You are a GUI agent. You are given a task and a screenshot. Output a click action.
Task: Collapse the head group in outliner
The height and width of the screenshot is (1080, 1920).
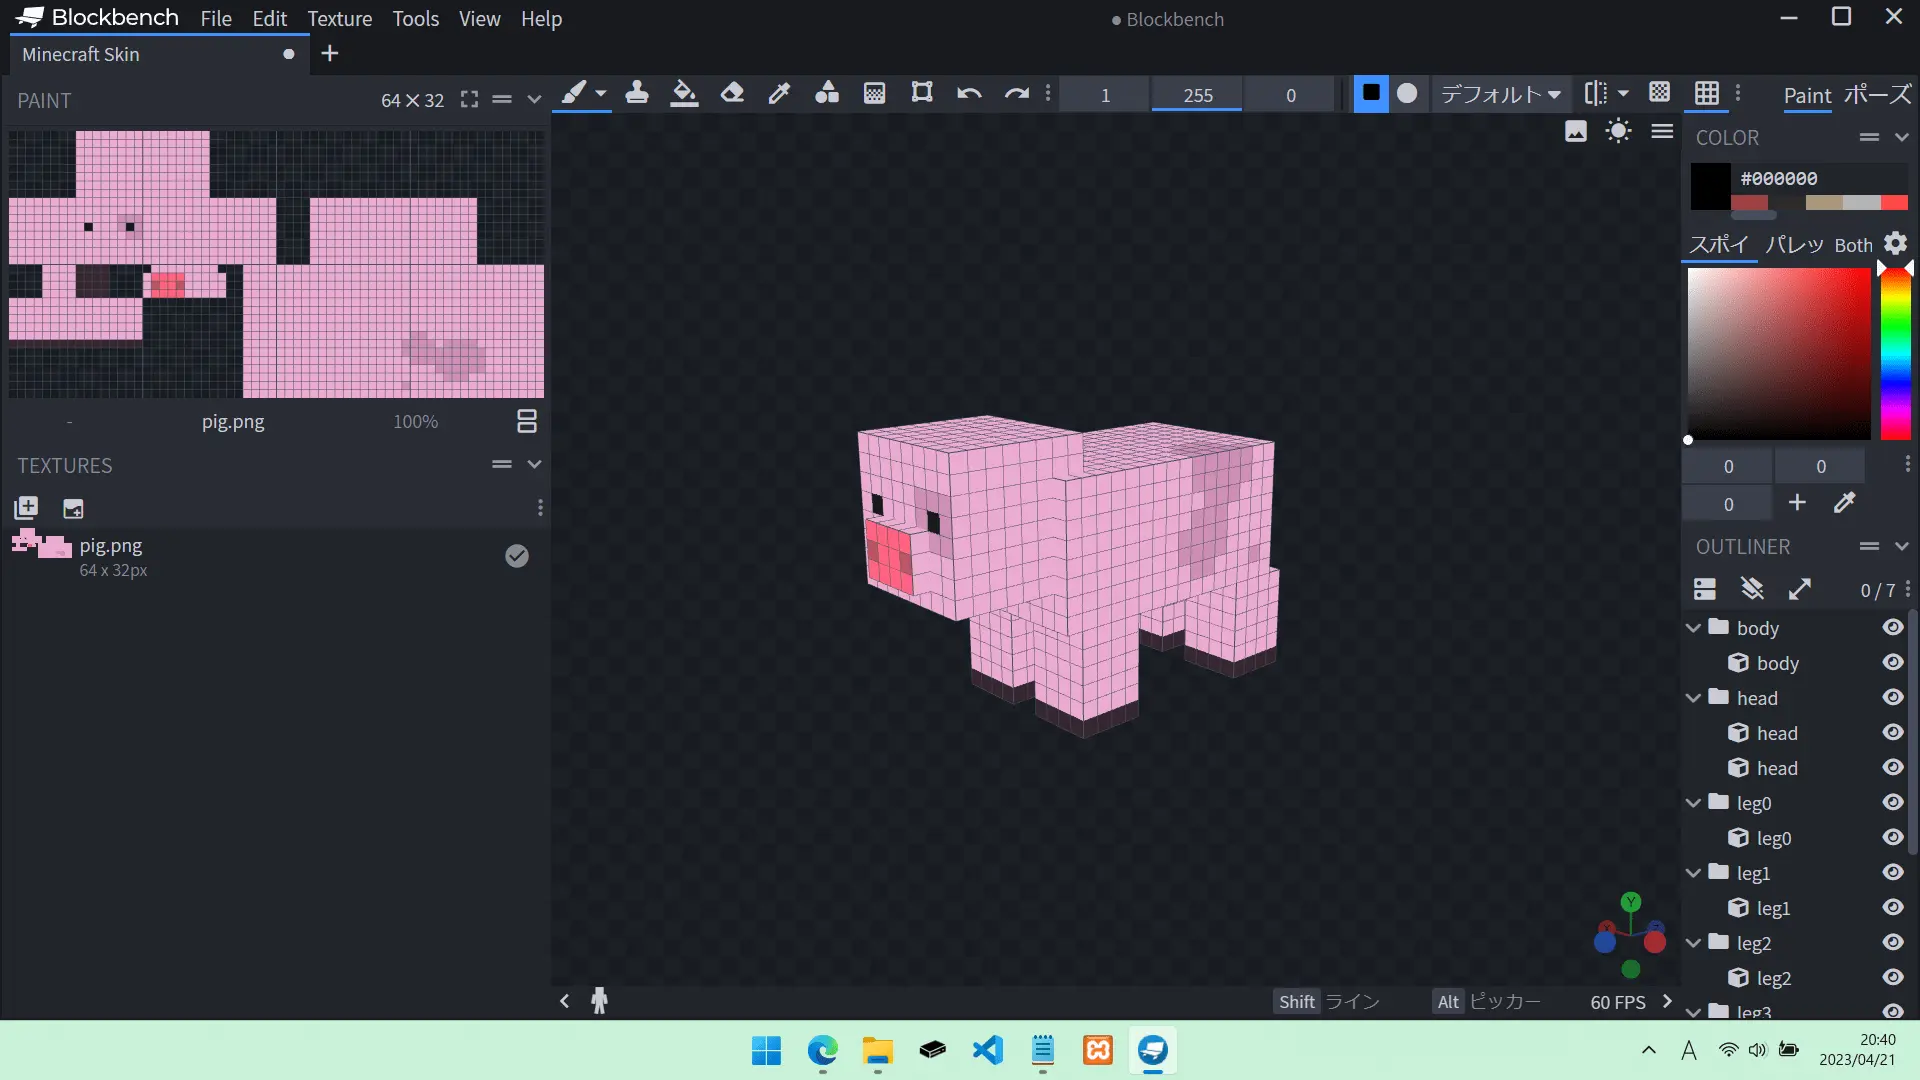coord(1693,698)
